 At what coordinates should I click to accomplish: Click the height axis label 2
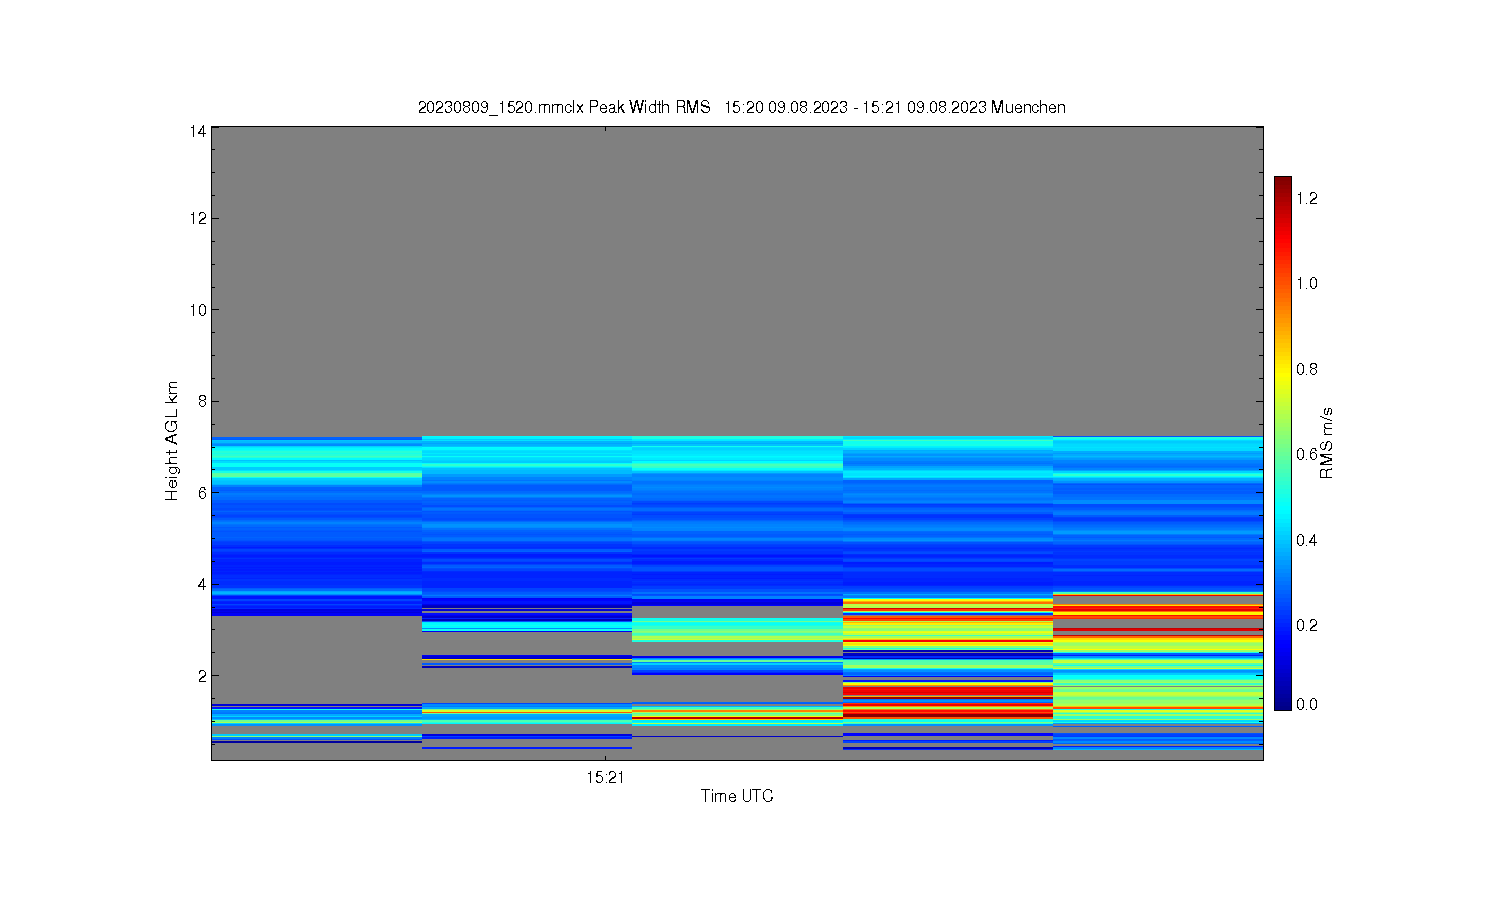pyautogui.click(x=202, y=676)
